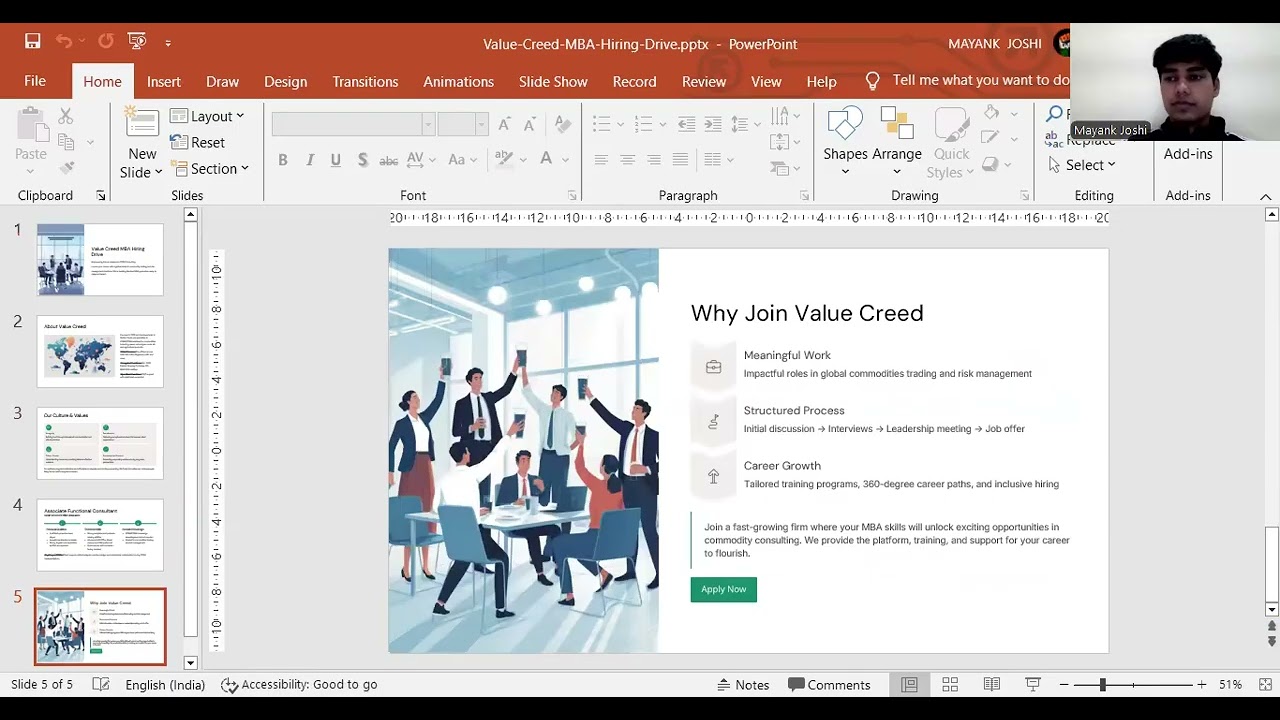Toggle Strikethrough formatting
This screenshot has width=1280, height=720.
click(388, 160)
